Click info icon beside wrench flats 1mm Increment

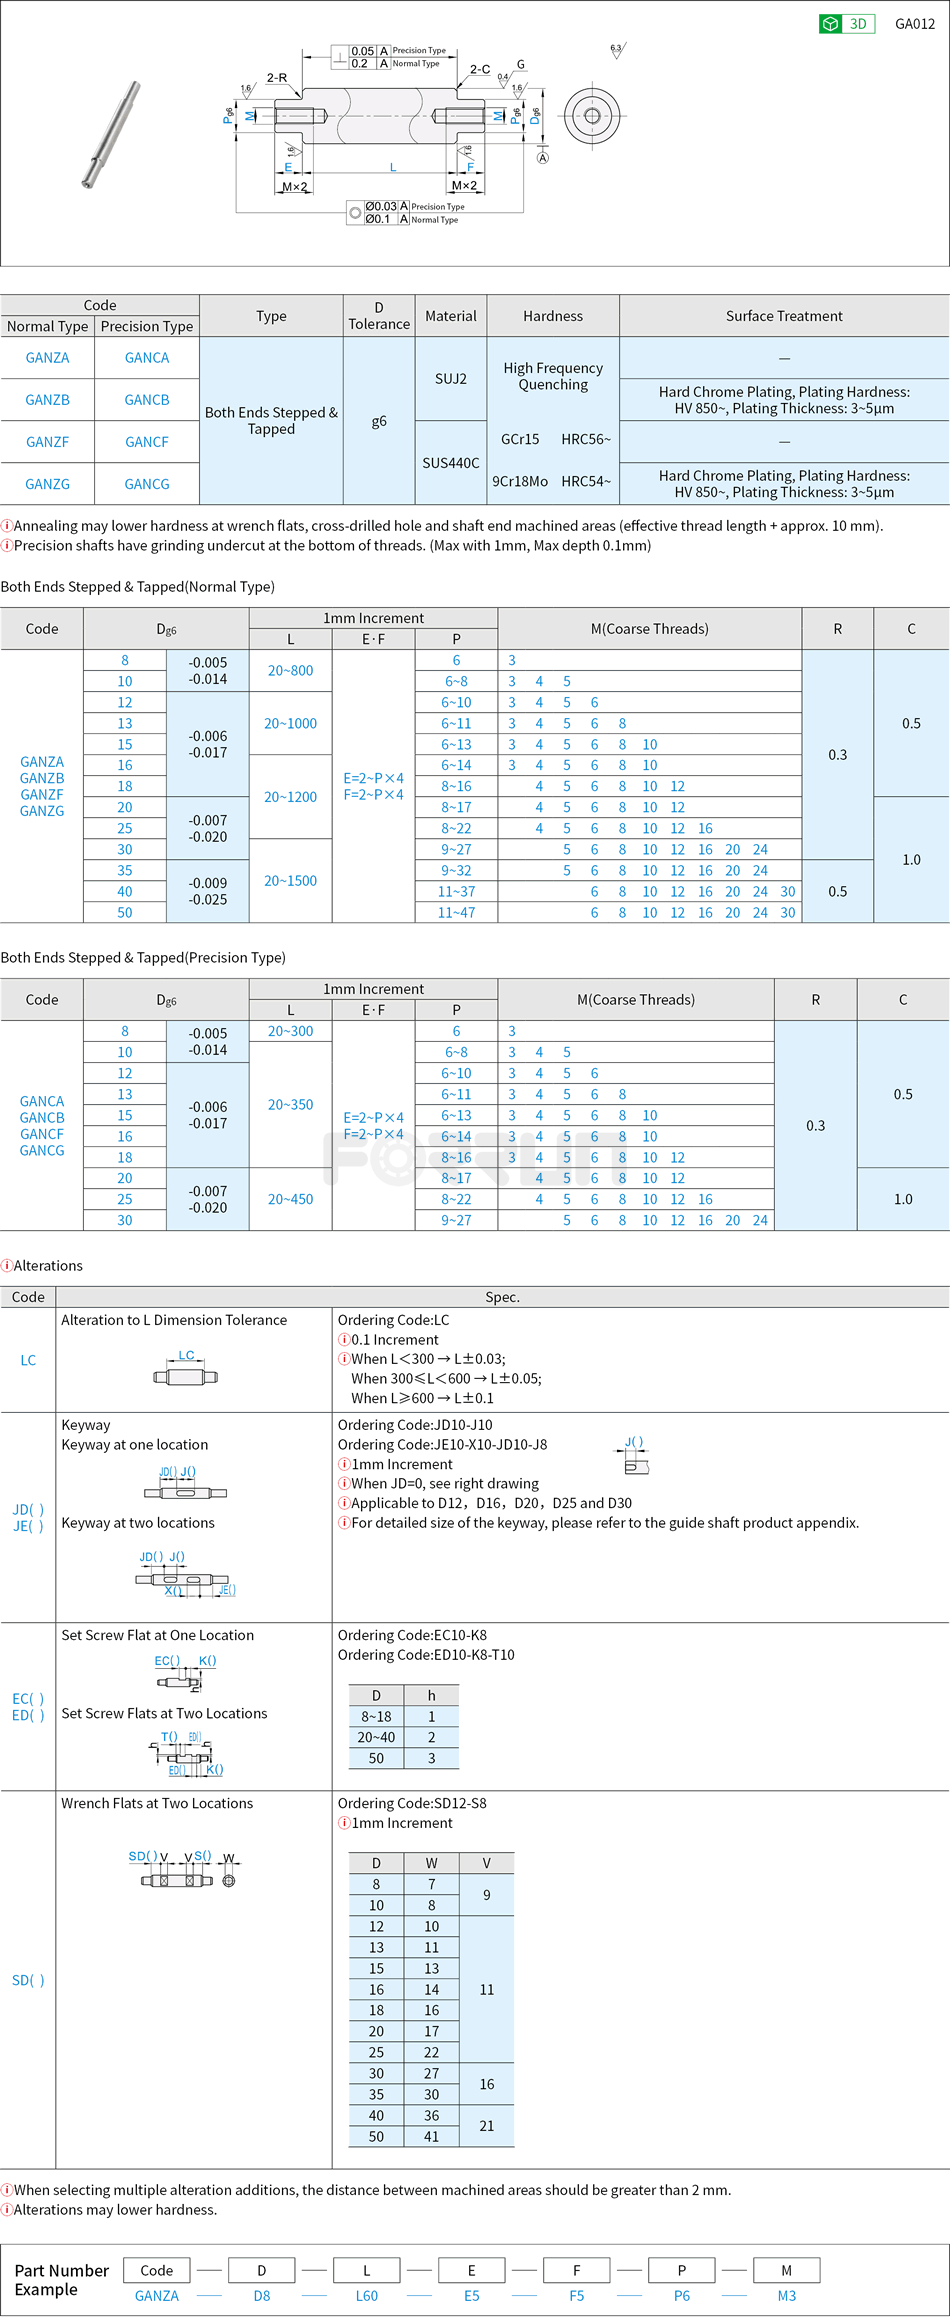tap(344, 1823)
